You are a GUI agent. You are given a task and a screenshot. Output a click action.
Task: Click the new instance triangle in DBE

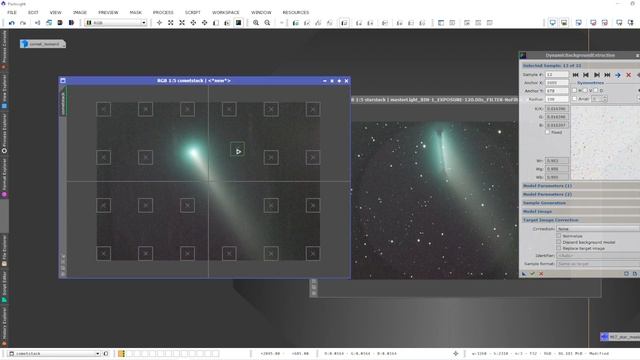[524, 274]
